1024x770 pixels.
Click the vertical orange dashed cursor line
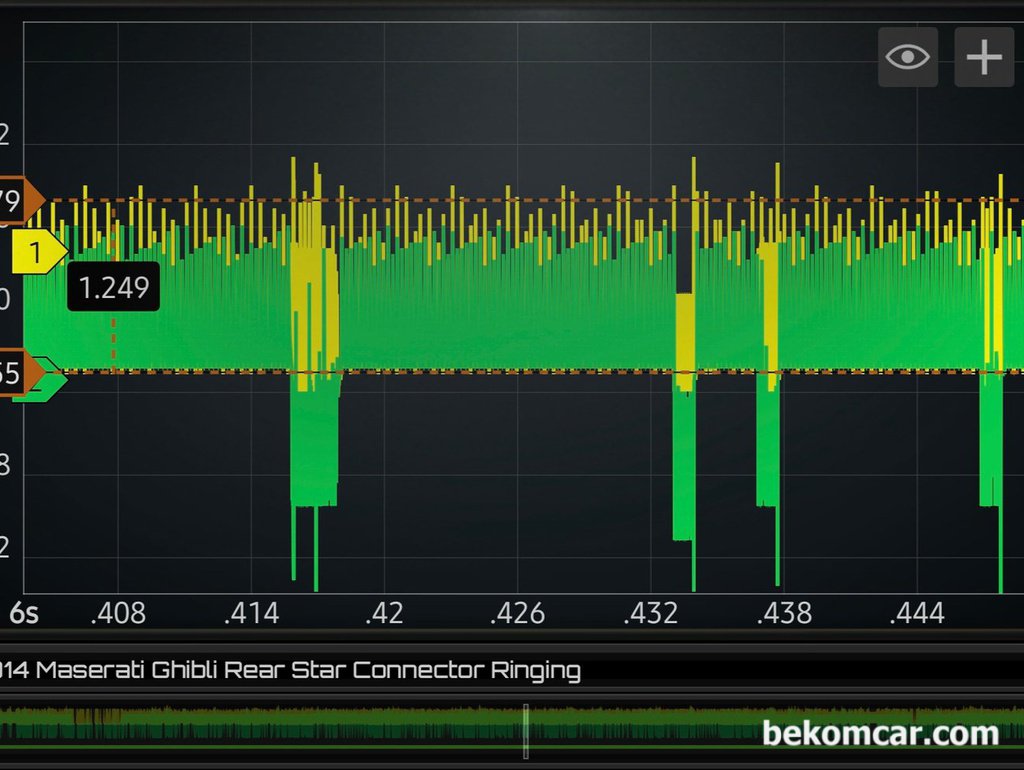pos(113,340)
